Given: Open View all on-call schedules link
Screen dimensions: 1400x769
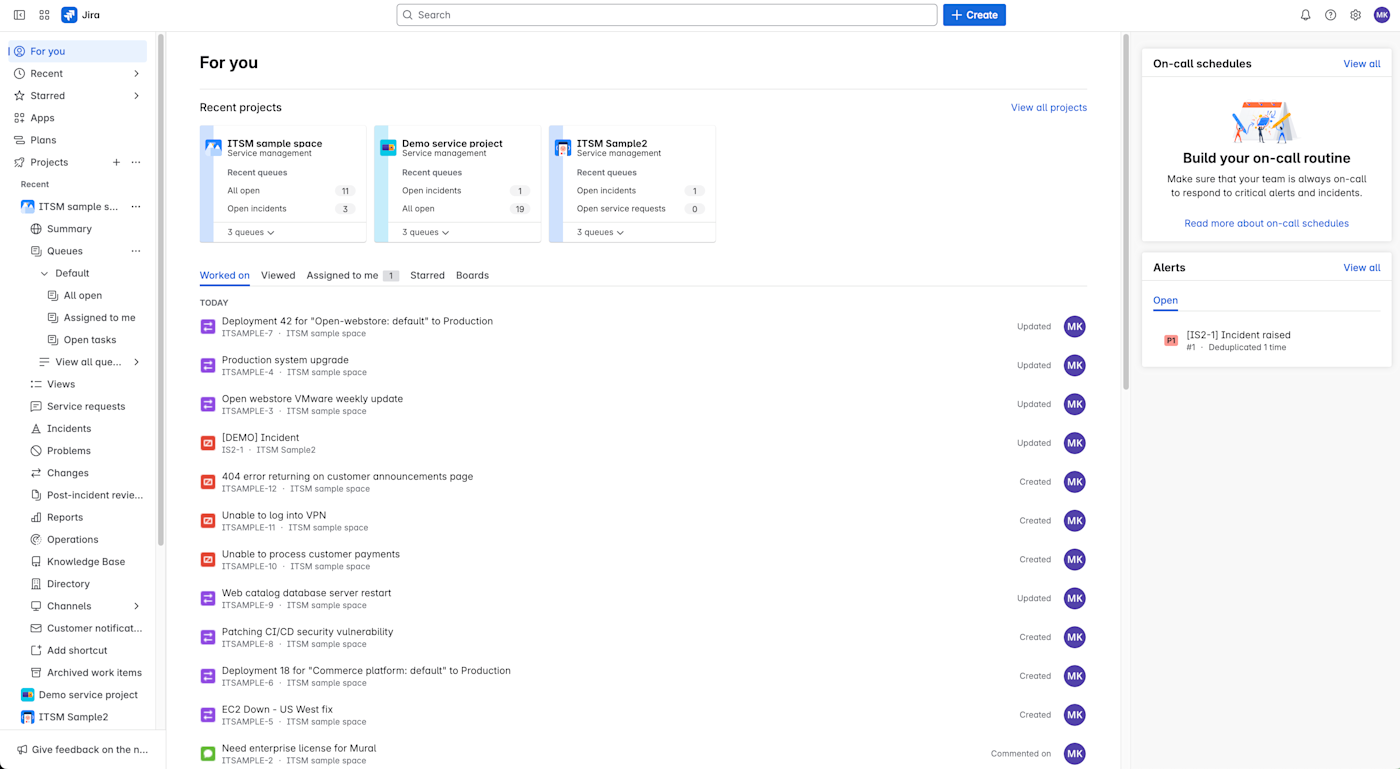Looking at the screenshot, I should point(1361,63).
